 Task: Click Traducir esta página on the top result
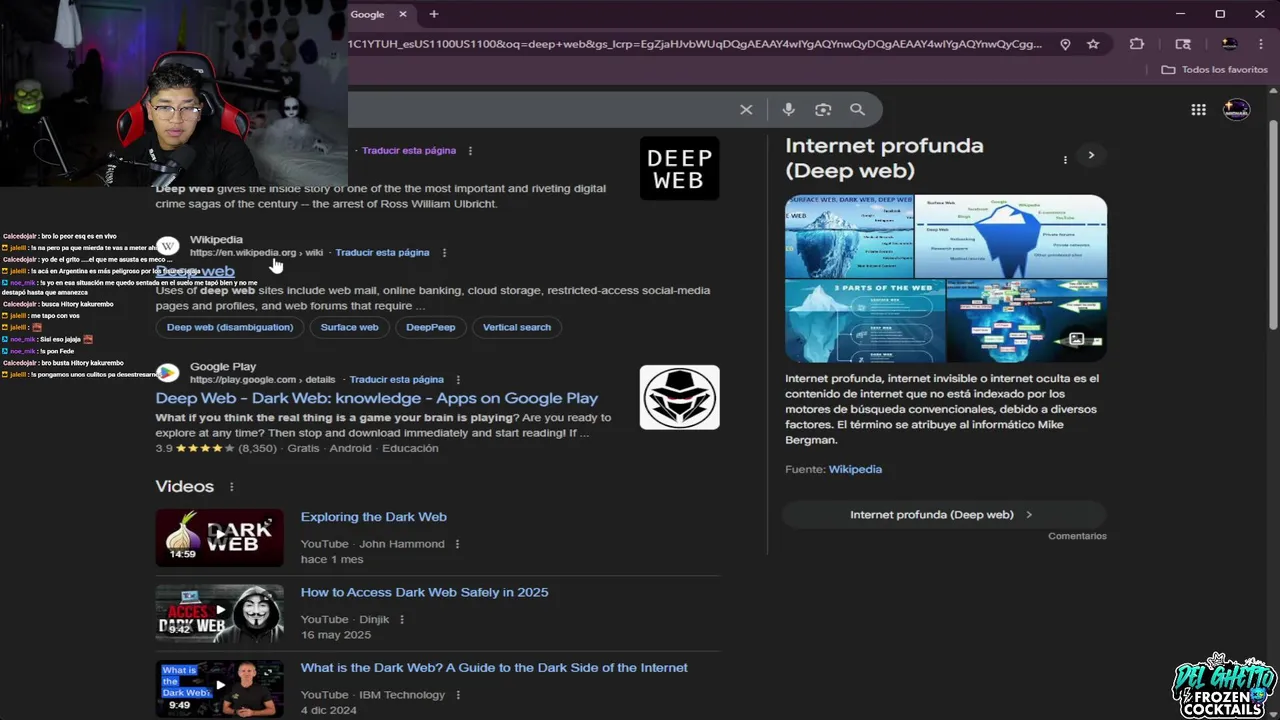[409, 151]
